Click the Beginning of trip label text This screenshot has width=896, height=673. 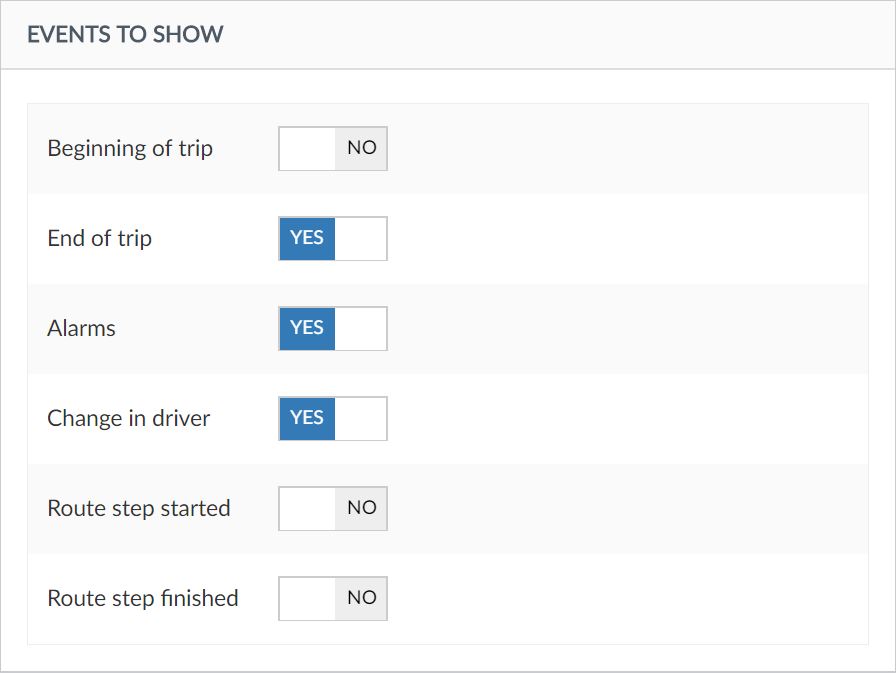(130, 149)
